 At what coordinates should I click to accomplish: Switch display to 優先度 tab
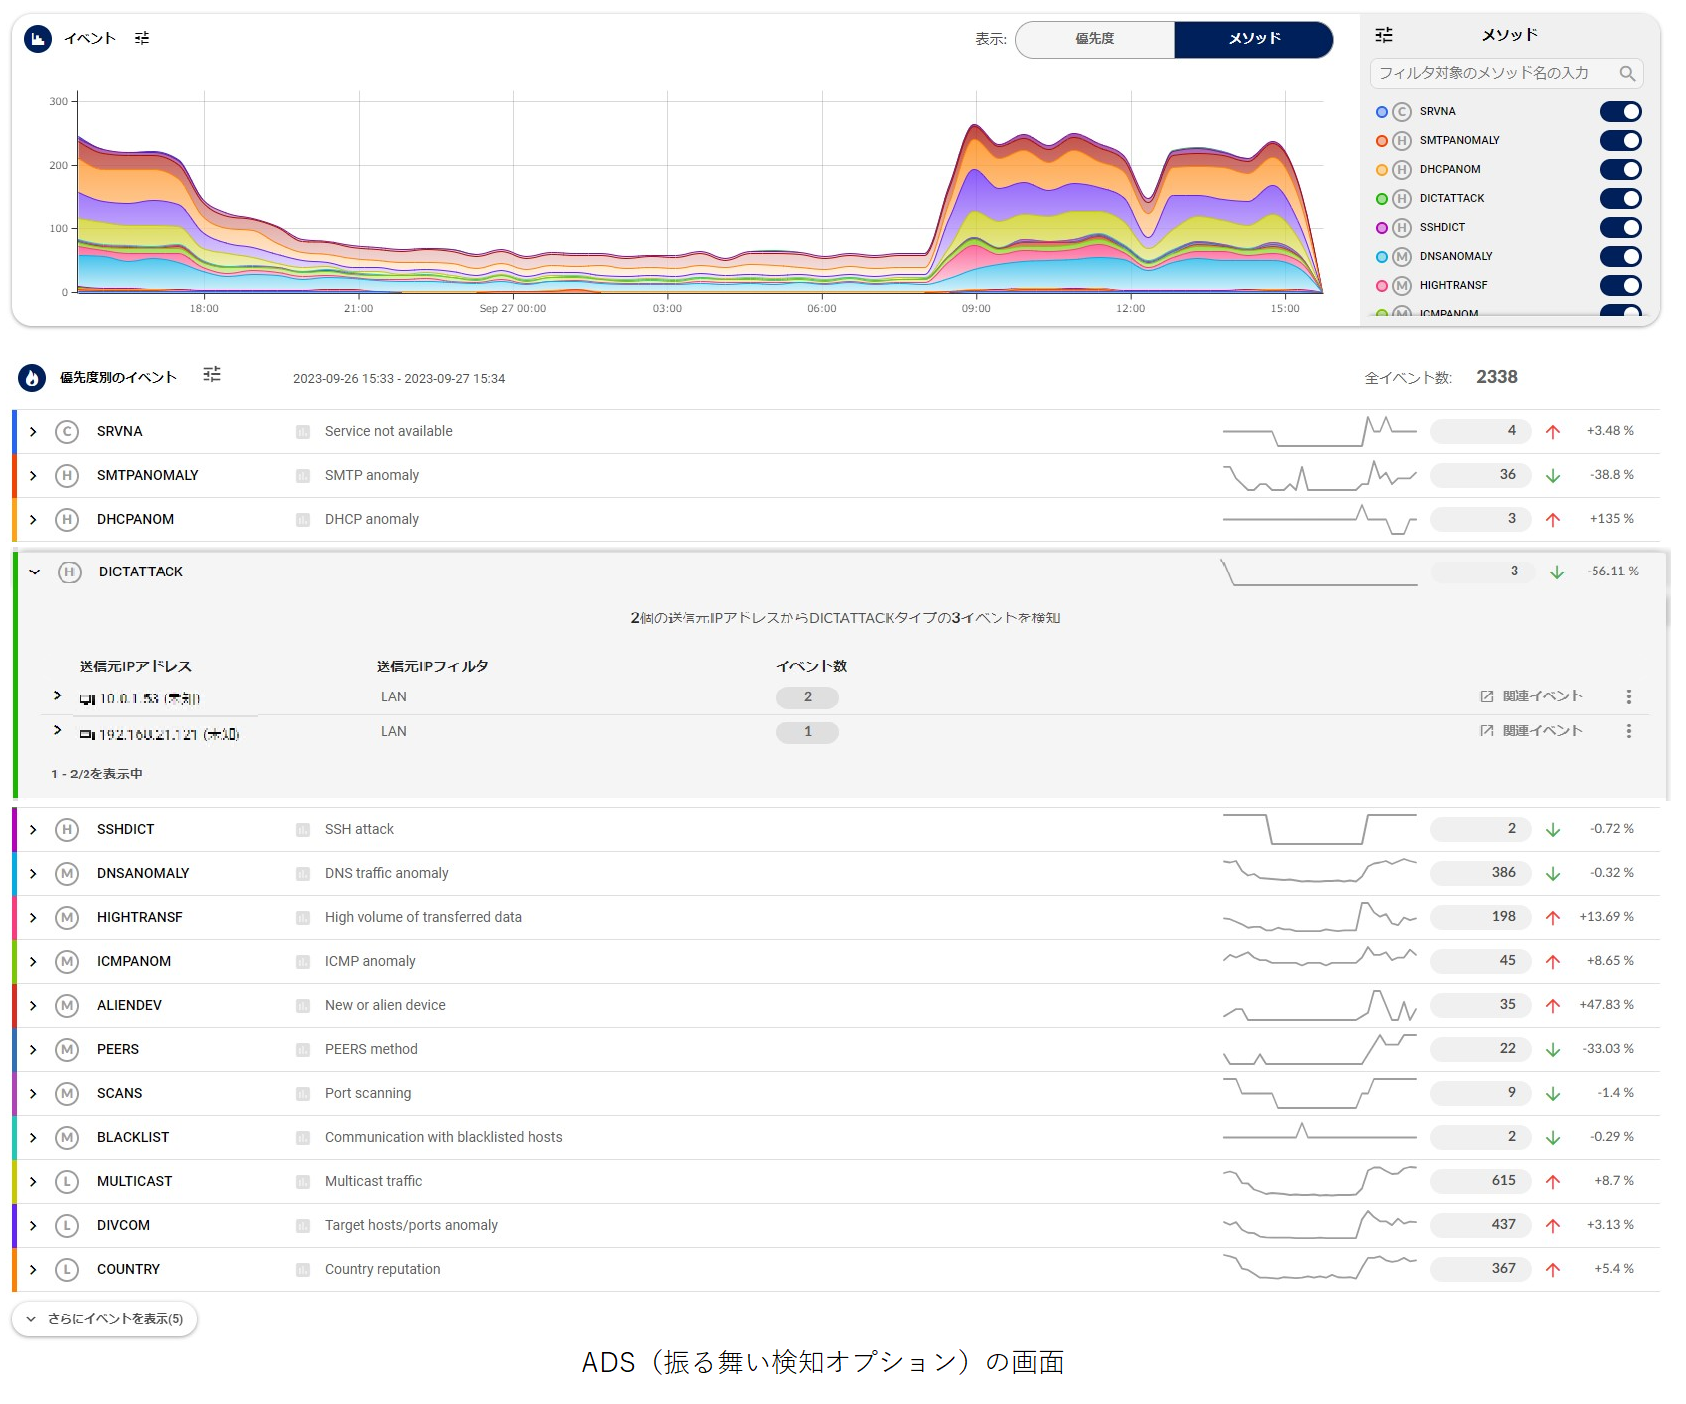tap(1095, 39)
